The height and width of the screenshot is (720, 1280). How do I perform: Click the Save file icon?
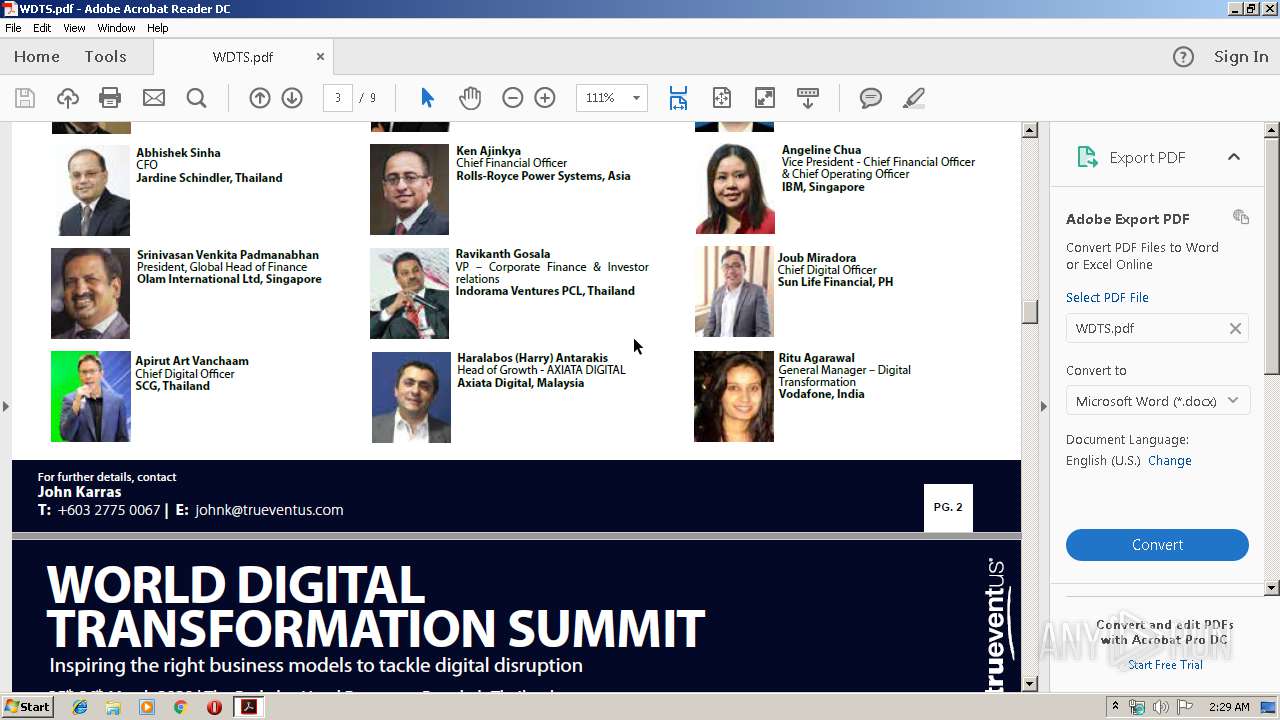pyautogui.click(x=25, y=98)
